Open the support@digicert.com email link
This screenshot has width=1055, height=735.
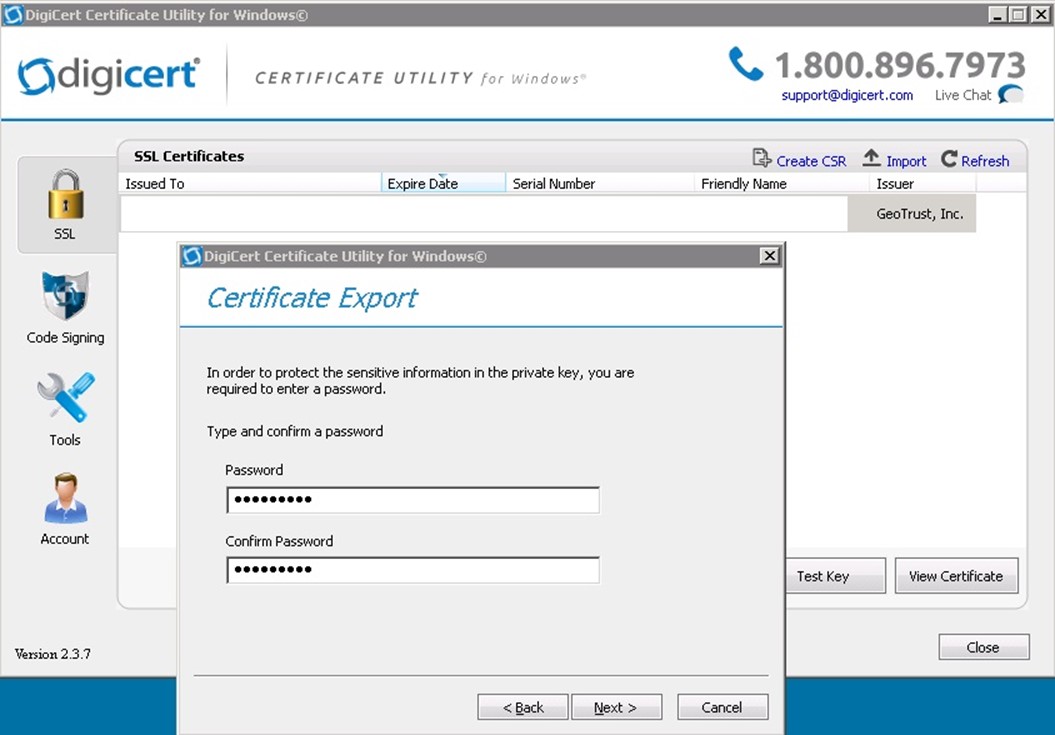click(847, 95)
